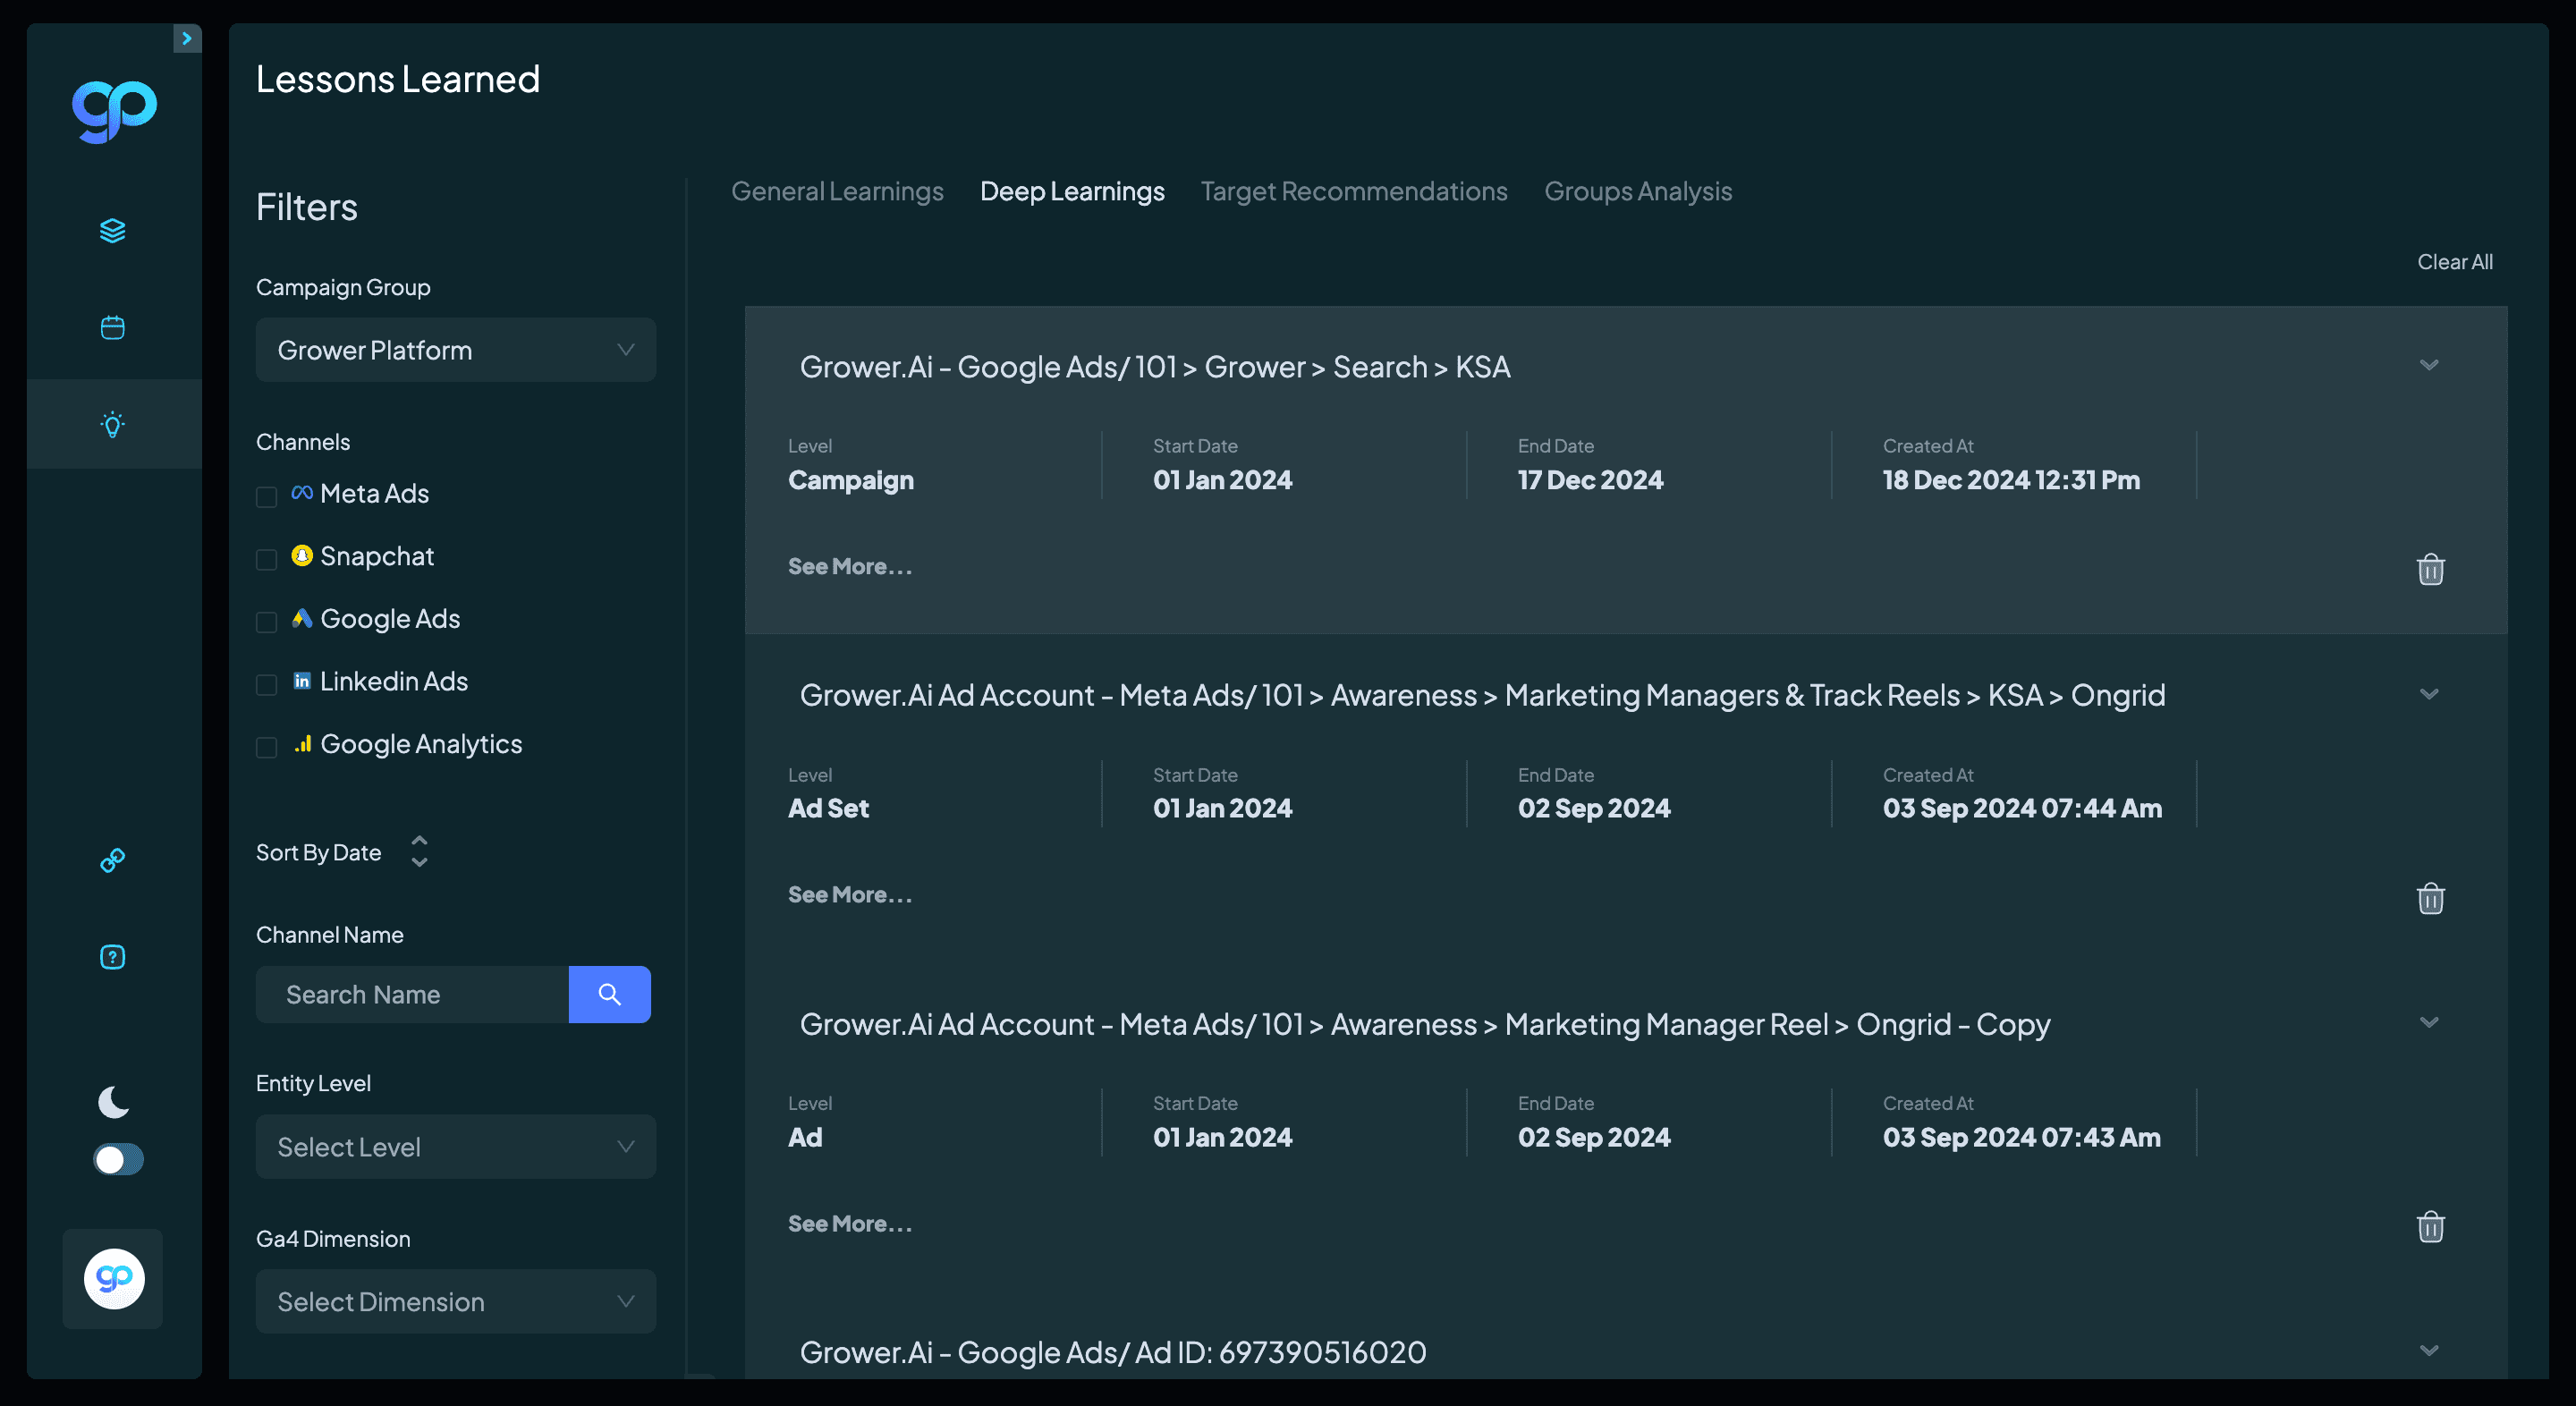This screenshot has width=2576, height=1406.
Task: Check the Linkedin Ads checkbox
Action: 266,685
